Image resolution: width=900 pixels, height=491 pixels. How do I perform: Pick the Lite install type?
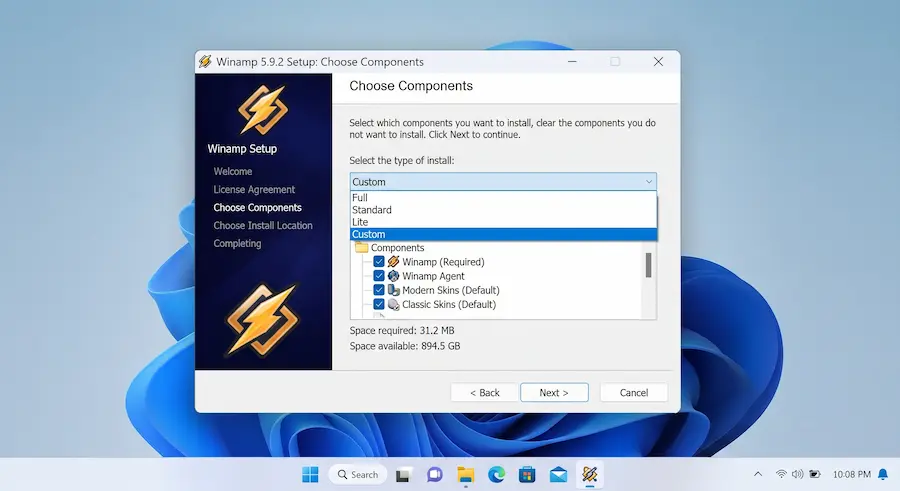(x=503, y=222)
